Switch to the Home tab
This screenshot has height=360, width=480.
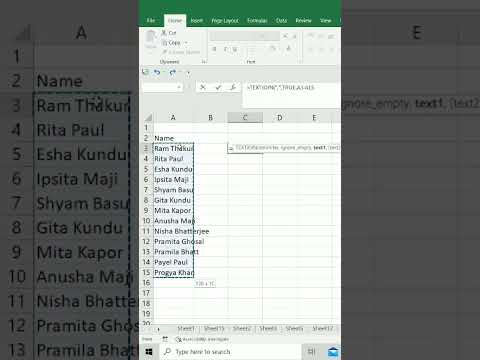pos(175,21)
